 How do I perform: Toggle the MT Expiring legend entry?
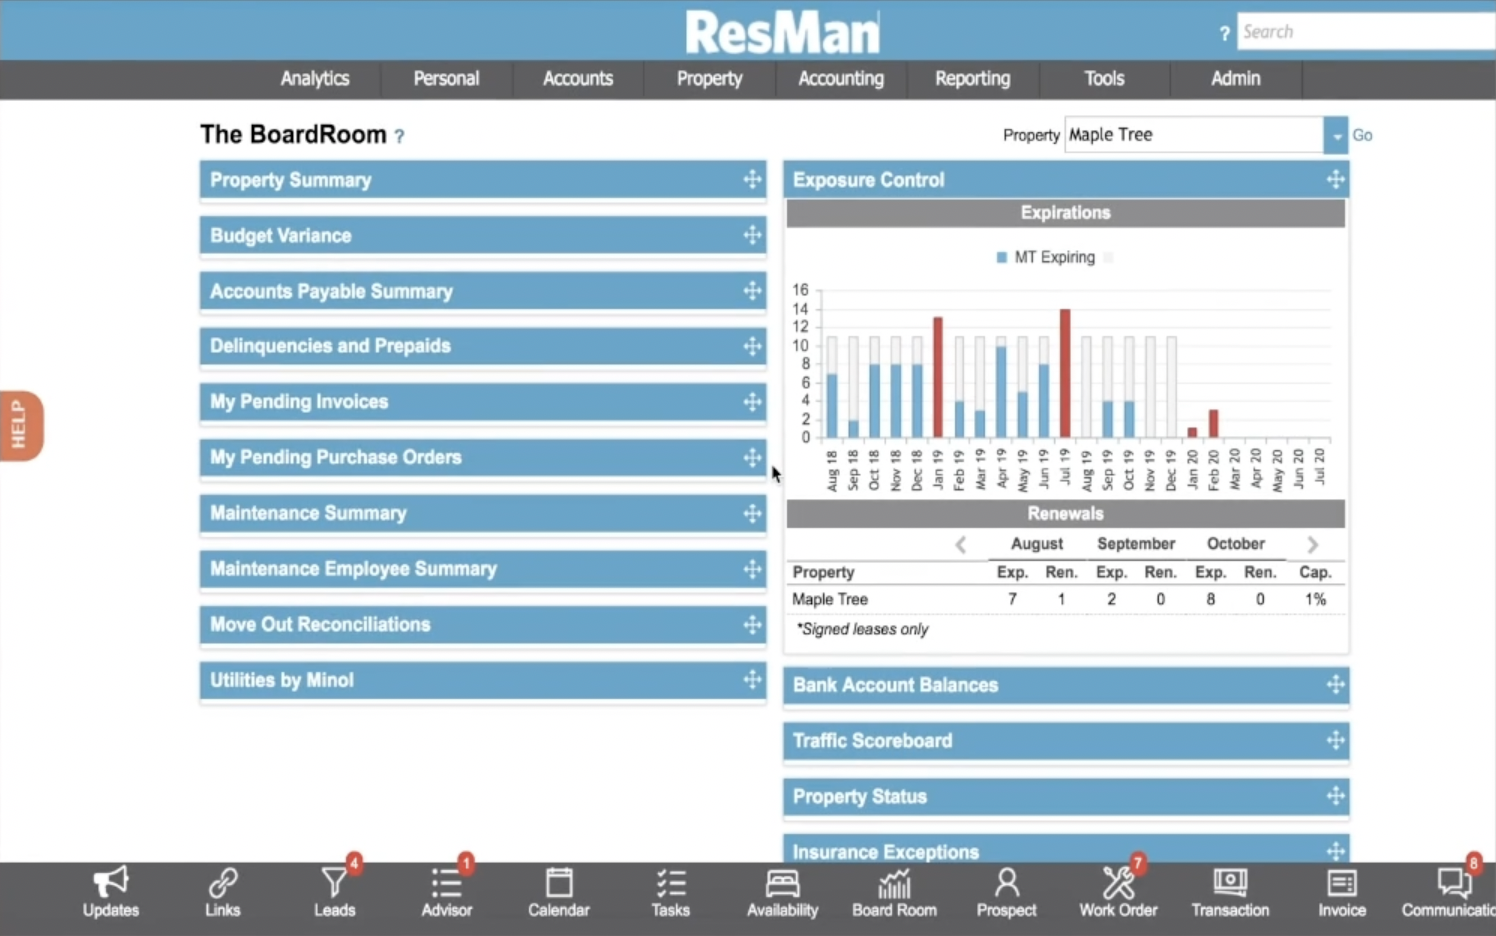tap(1047, 257)
